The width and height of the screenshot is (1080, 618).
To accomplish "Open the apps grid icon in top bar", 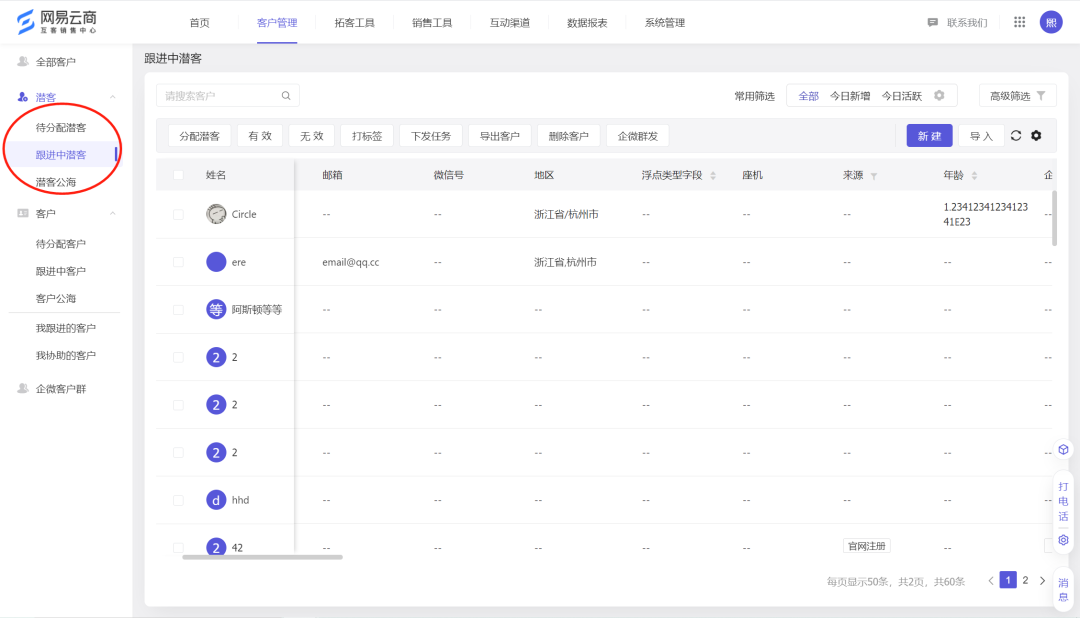I will coord(1019,21).
